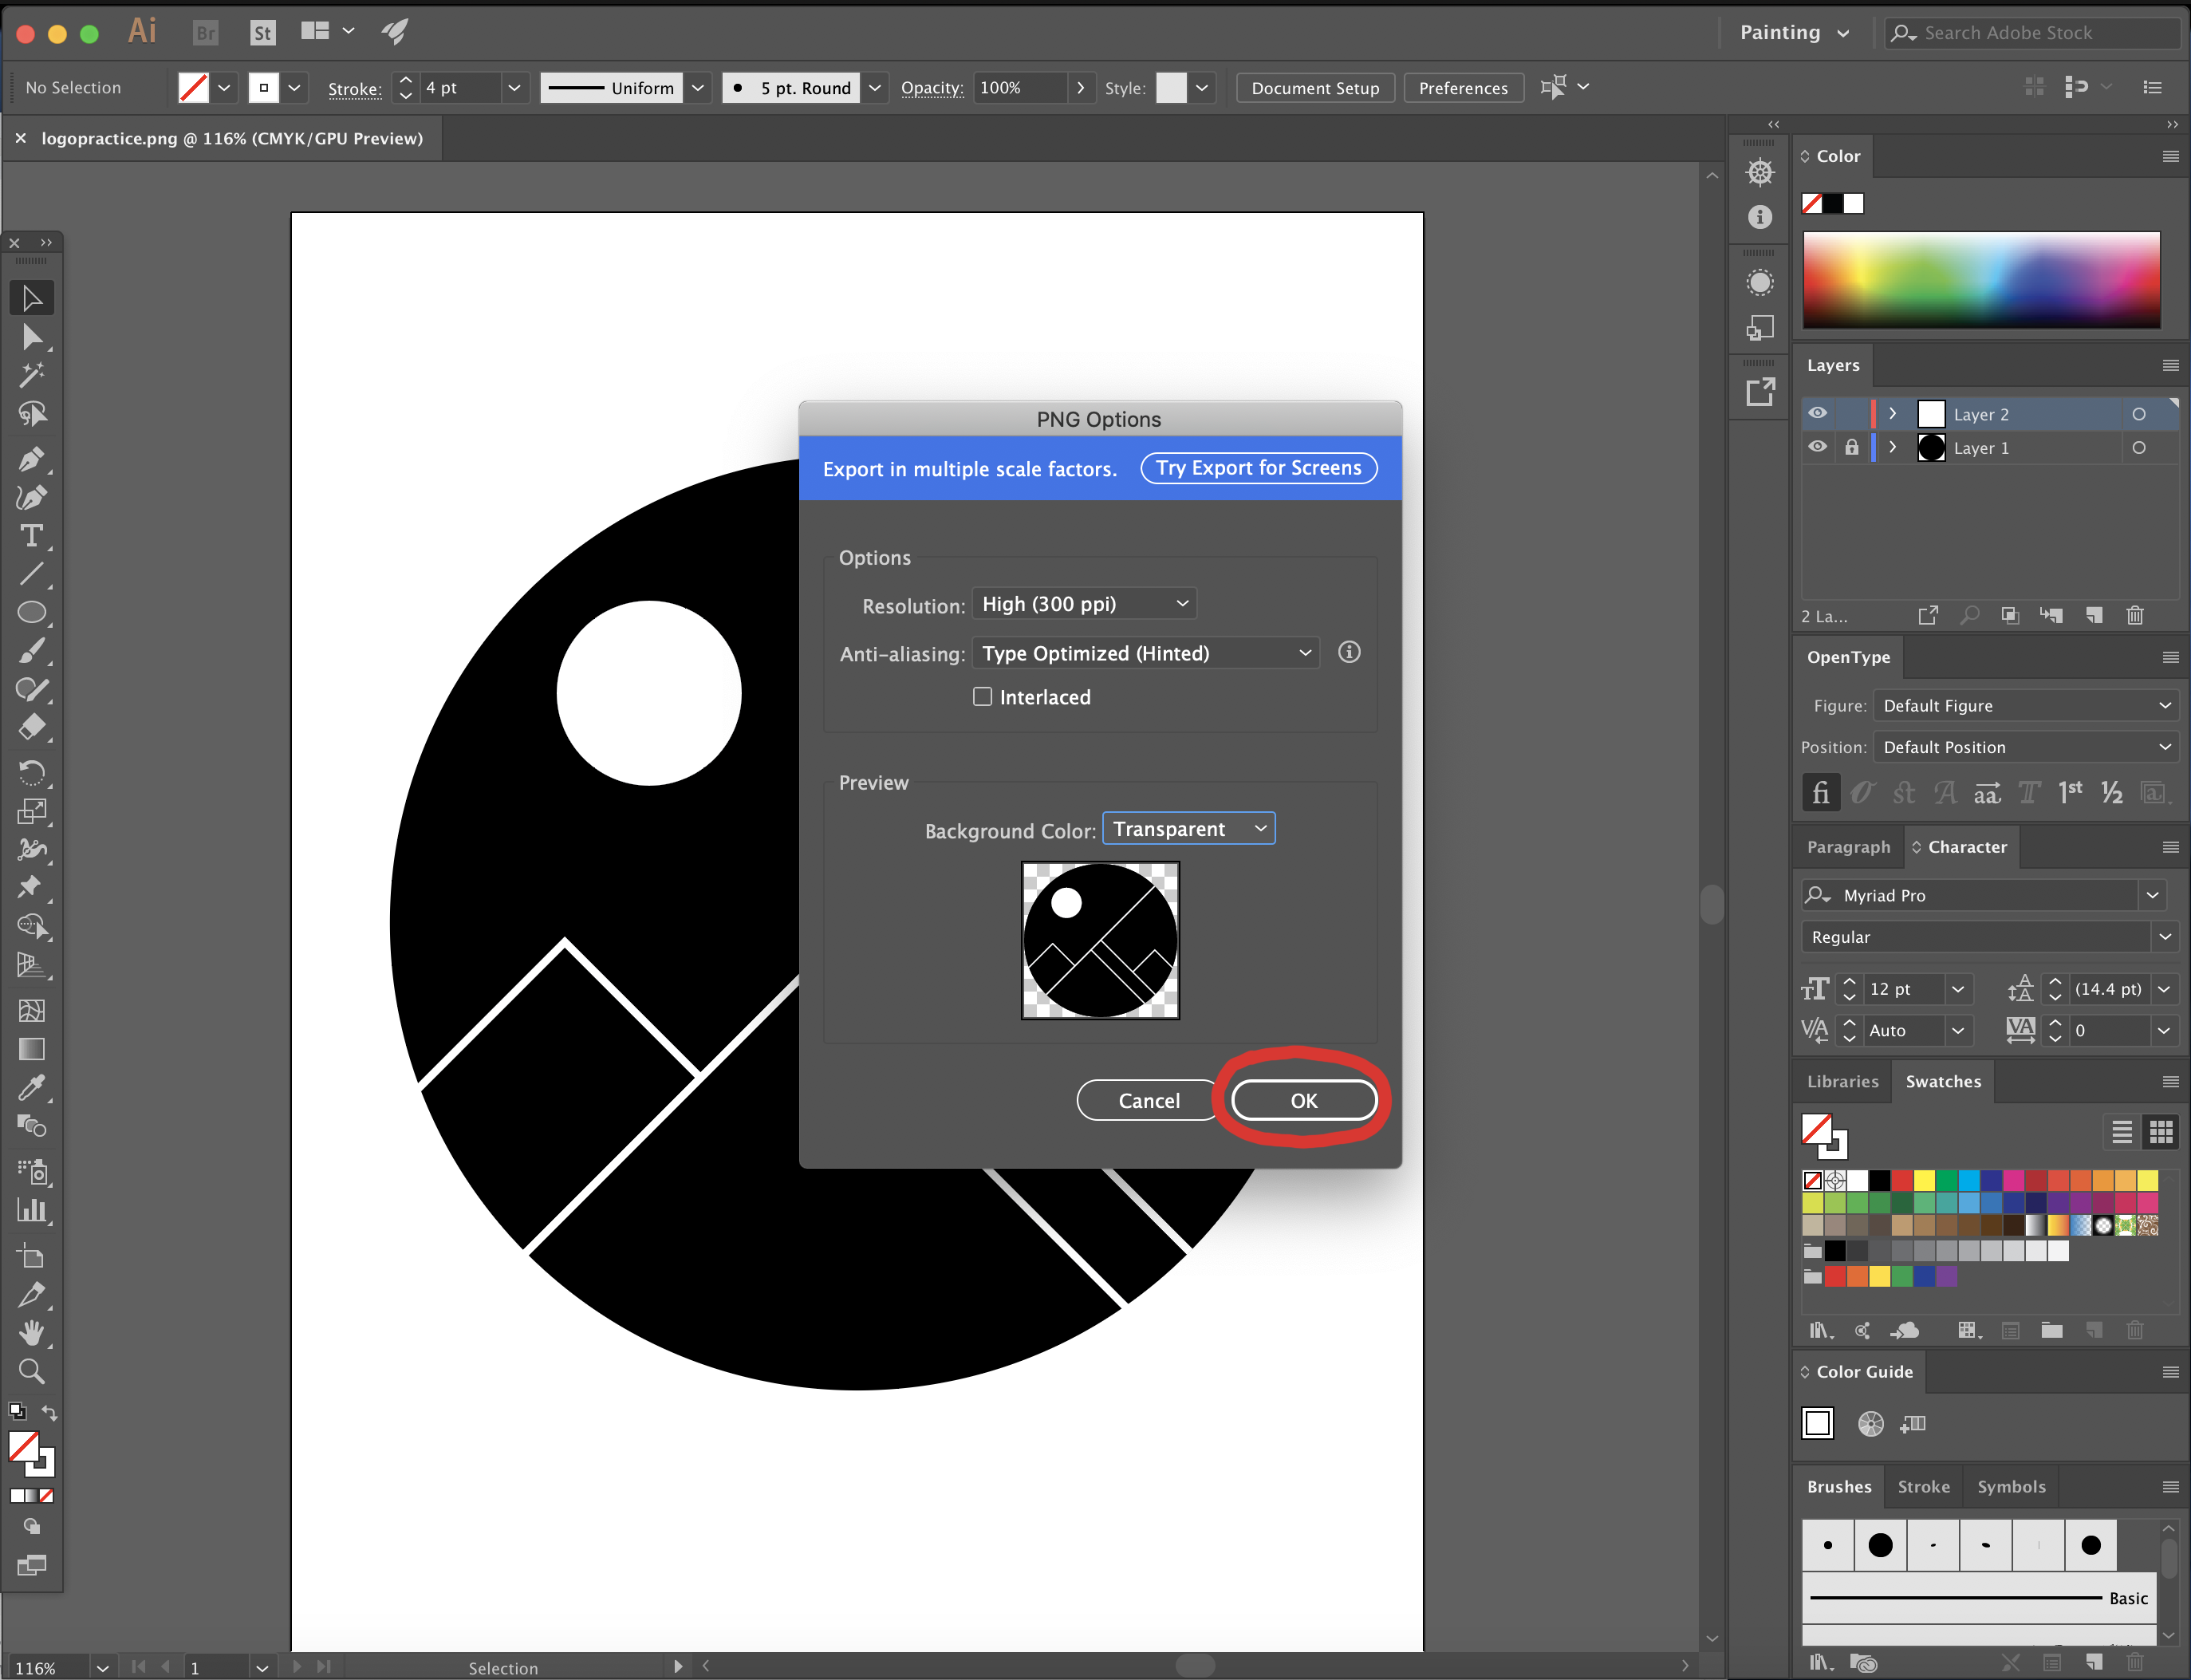Screen dimensions: 2191x1680
Task: Hide Layer 1 with its visibility eye
Action: [x=1817, y=447]
